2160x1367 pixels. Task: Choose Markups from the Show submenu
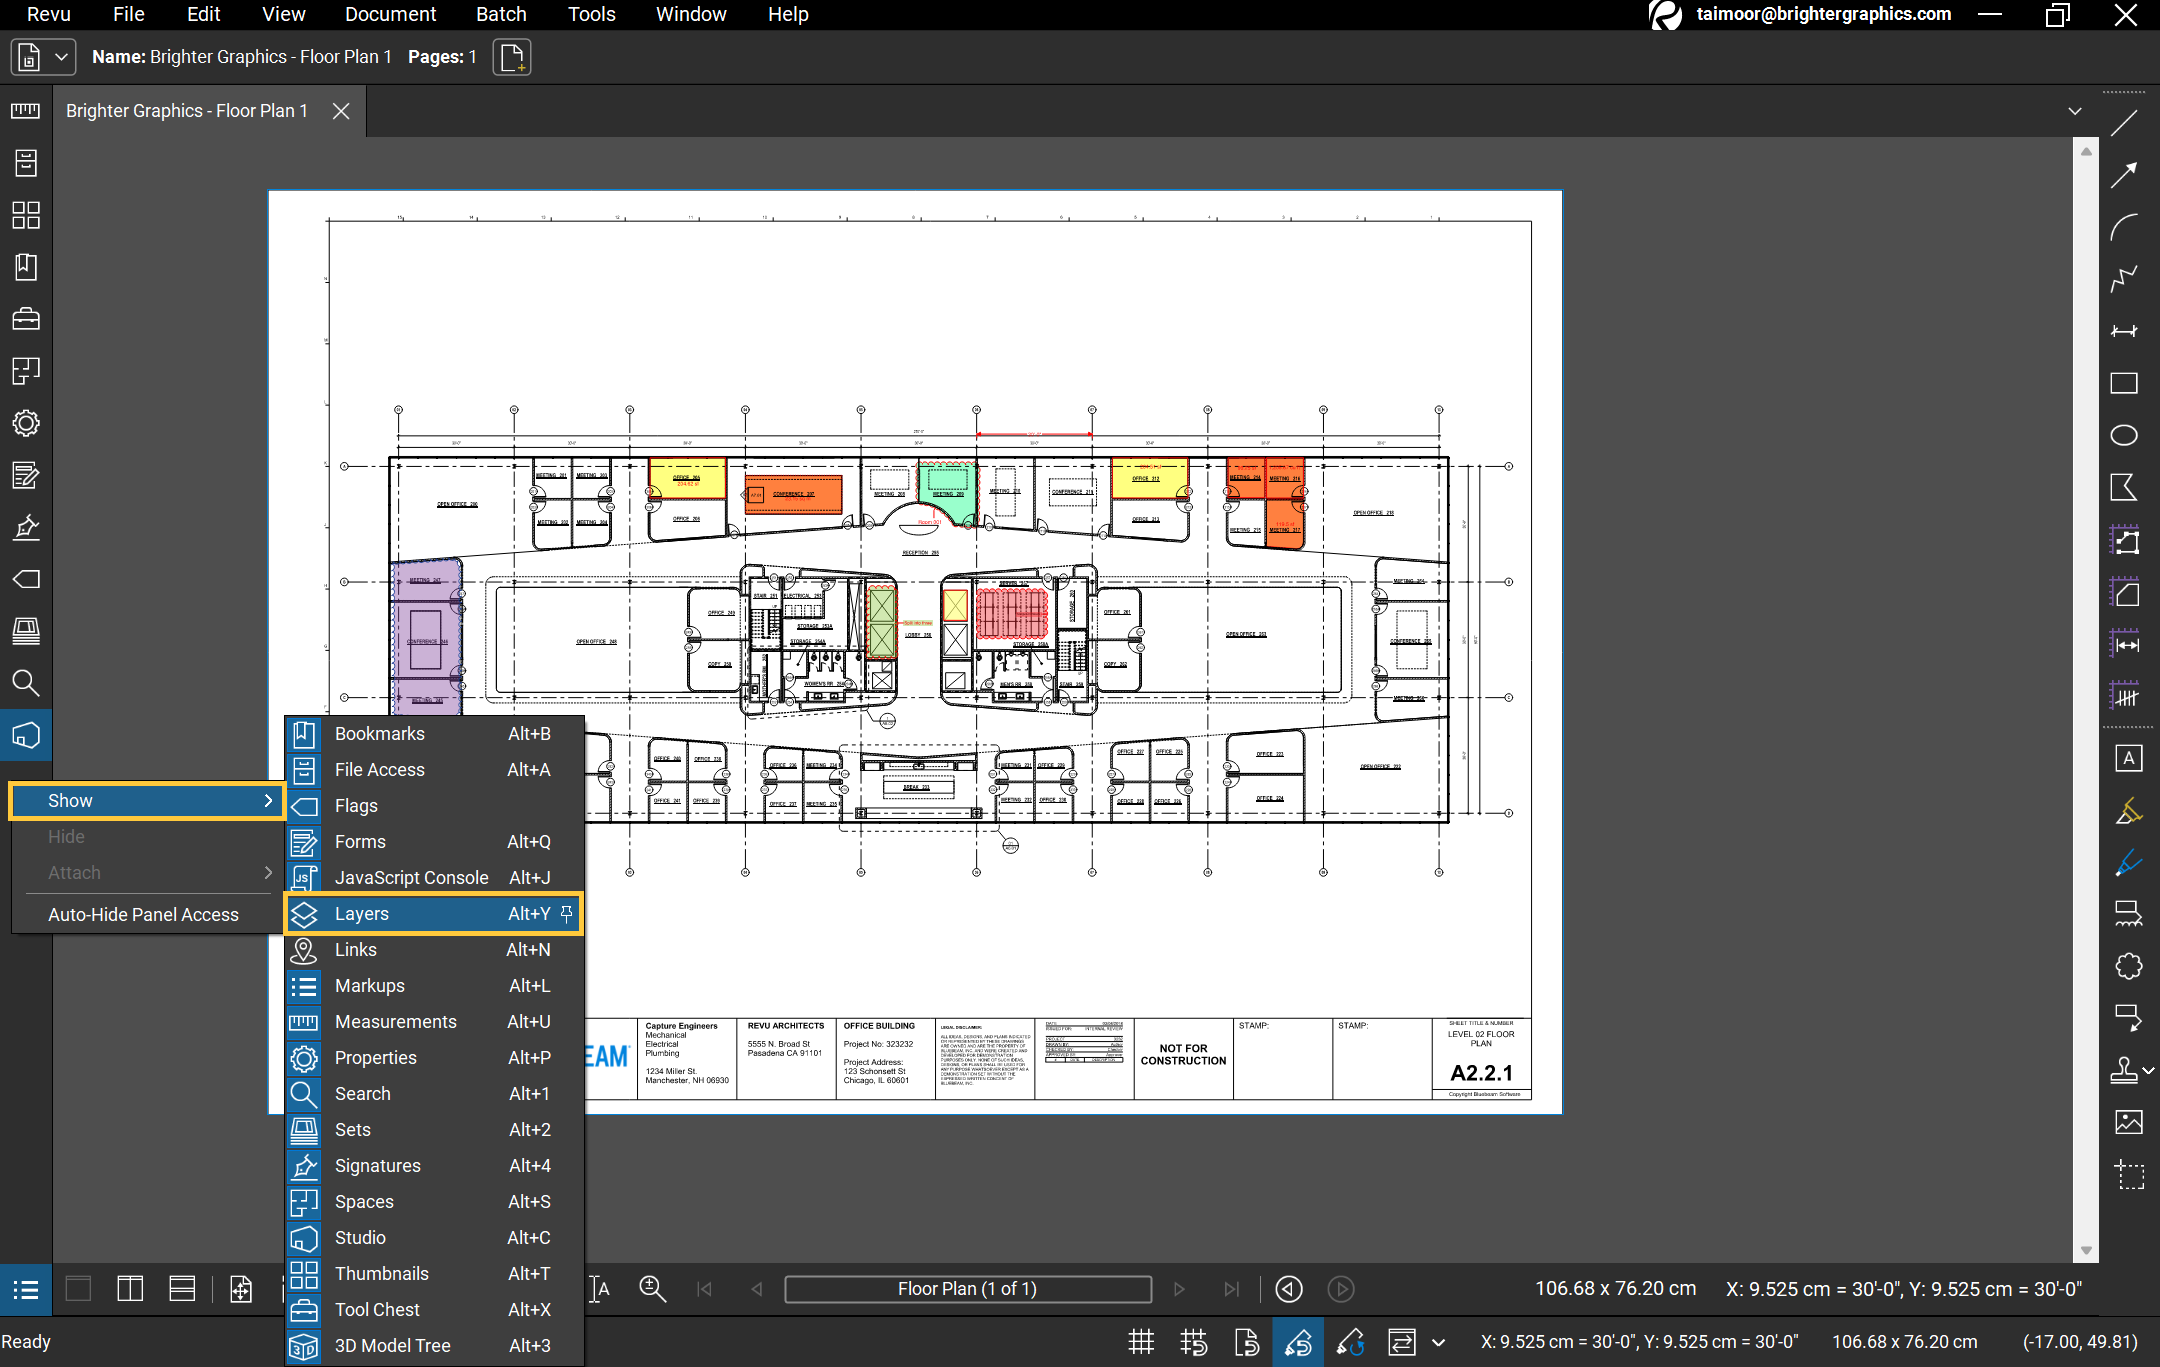click(x=370, y=985)
